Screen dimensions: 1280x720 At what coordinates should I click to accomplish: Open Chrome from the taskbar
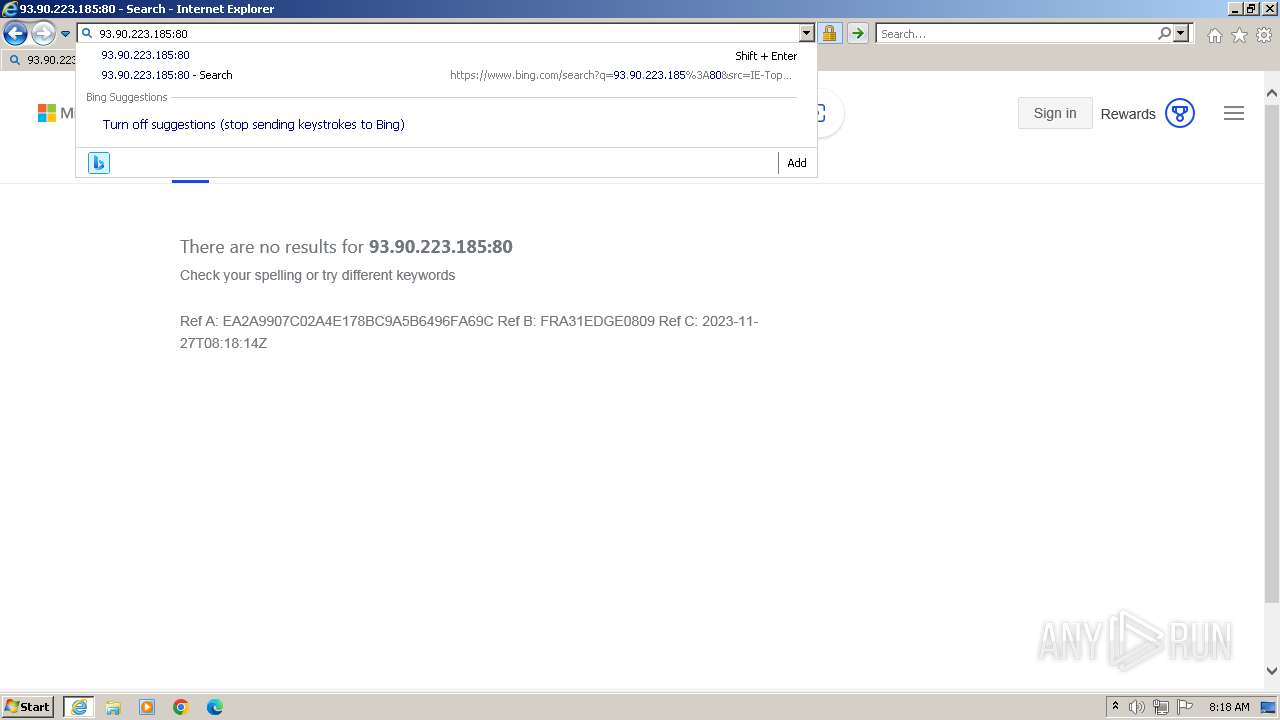pos(181,707)
